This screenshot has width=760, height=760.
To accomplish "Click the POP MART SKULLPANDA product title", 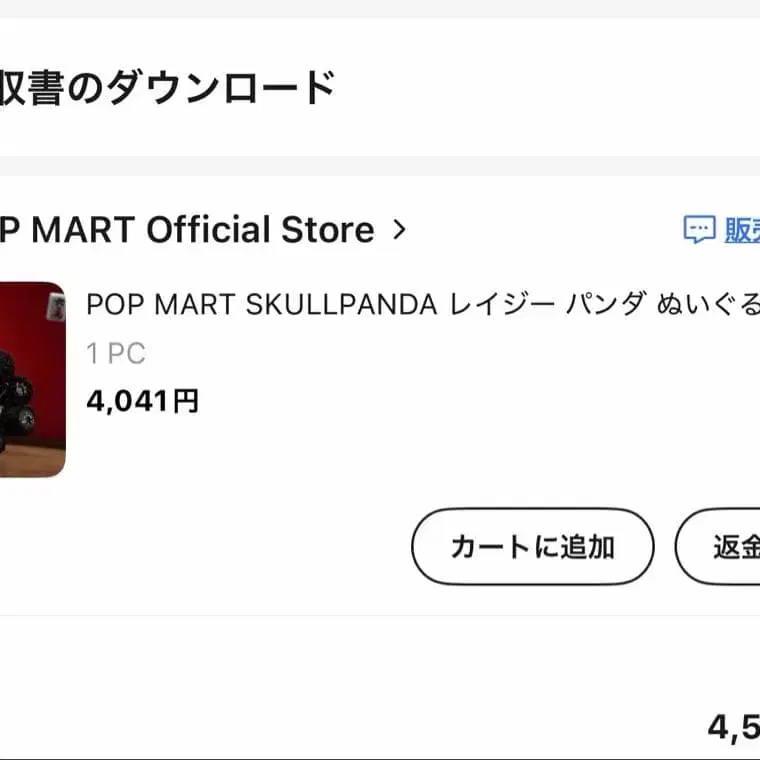I will coord(422,304).
